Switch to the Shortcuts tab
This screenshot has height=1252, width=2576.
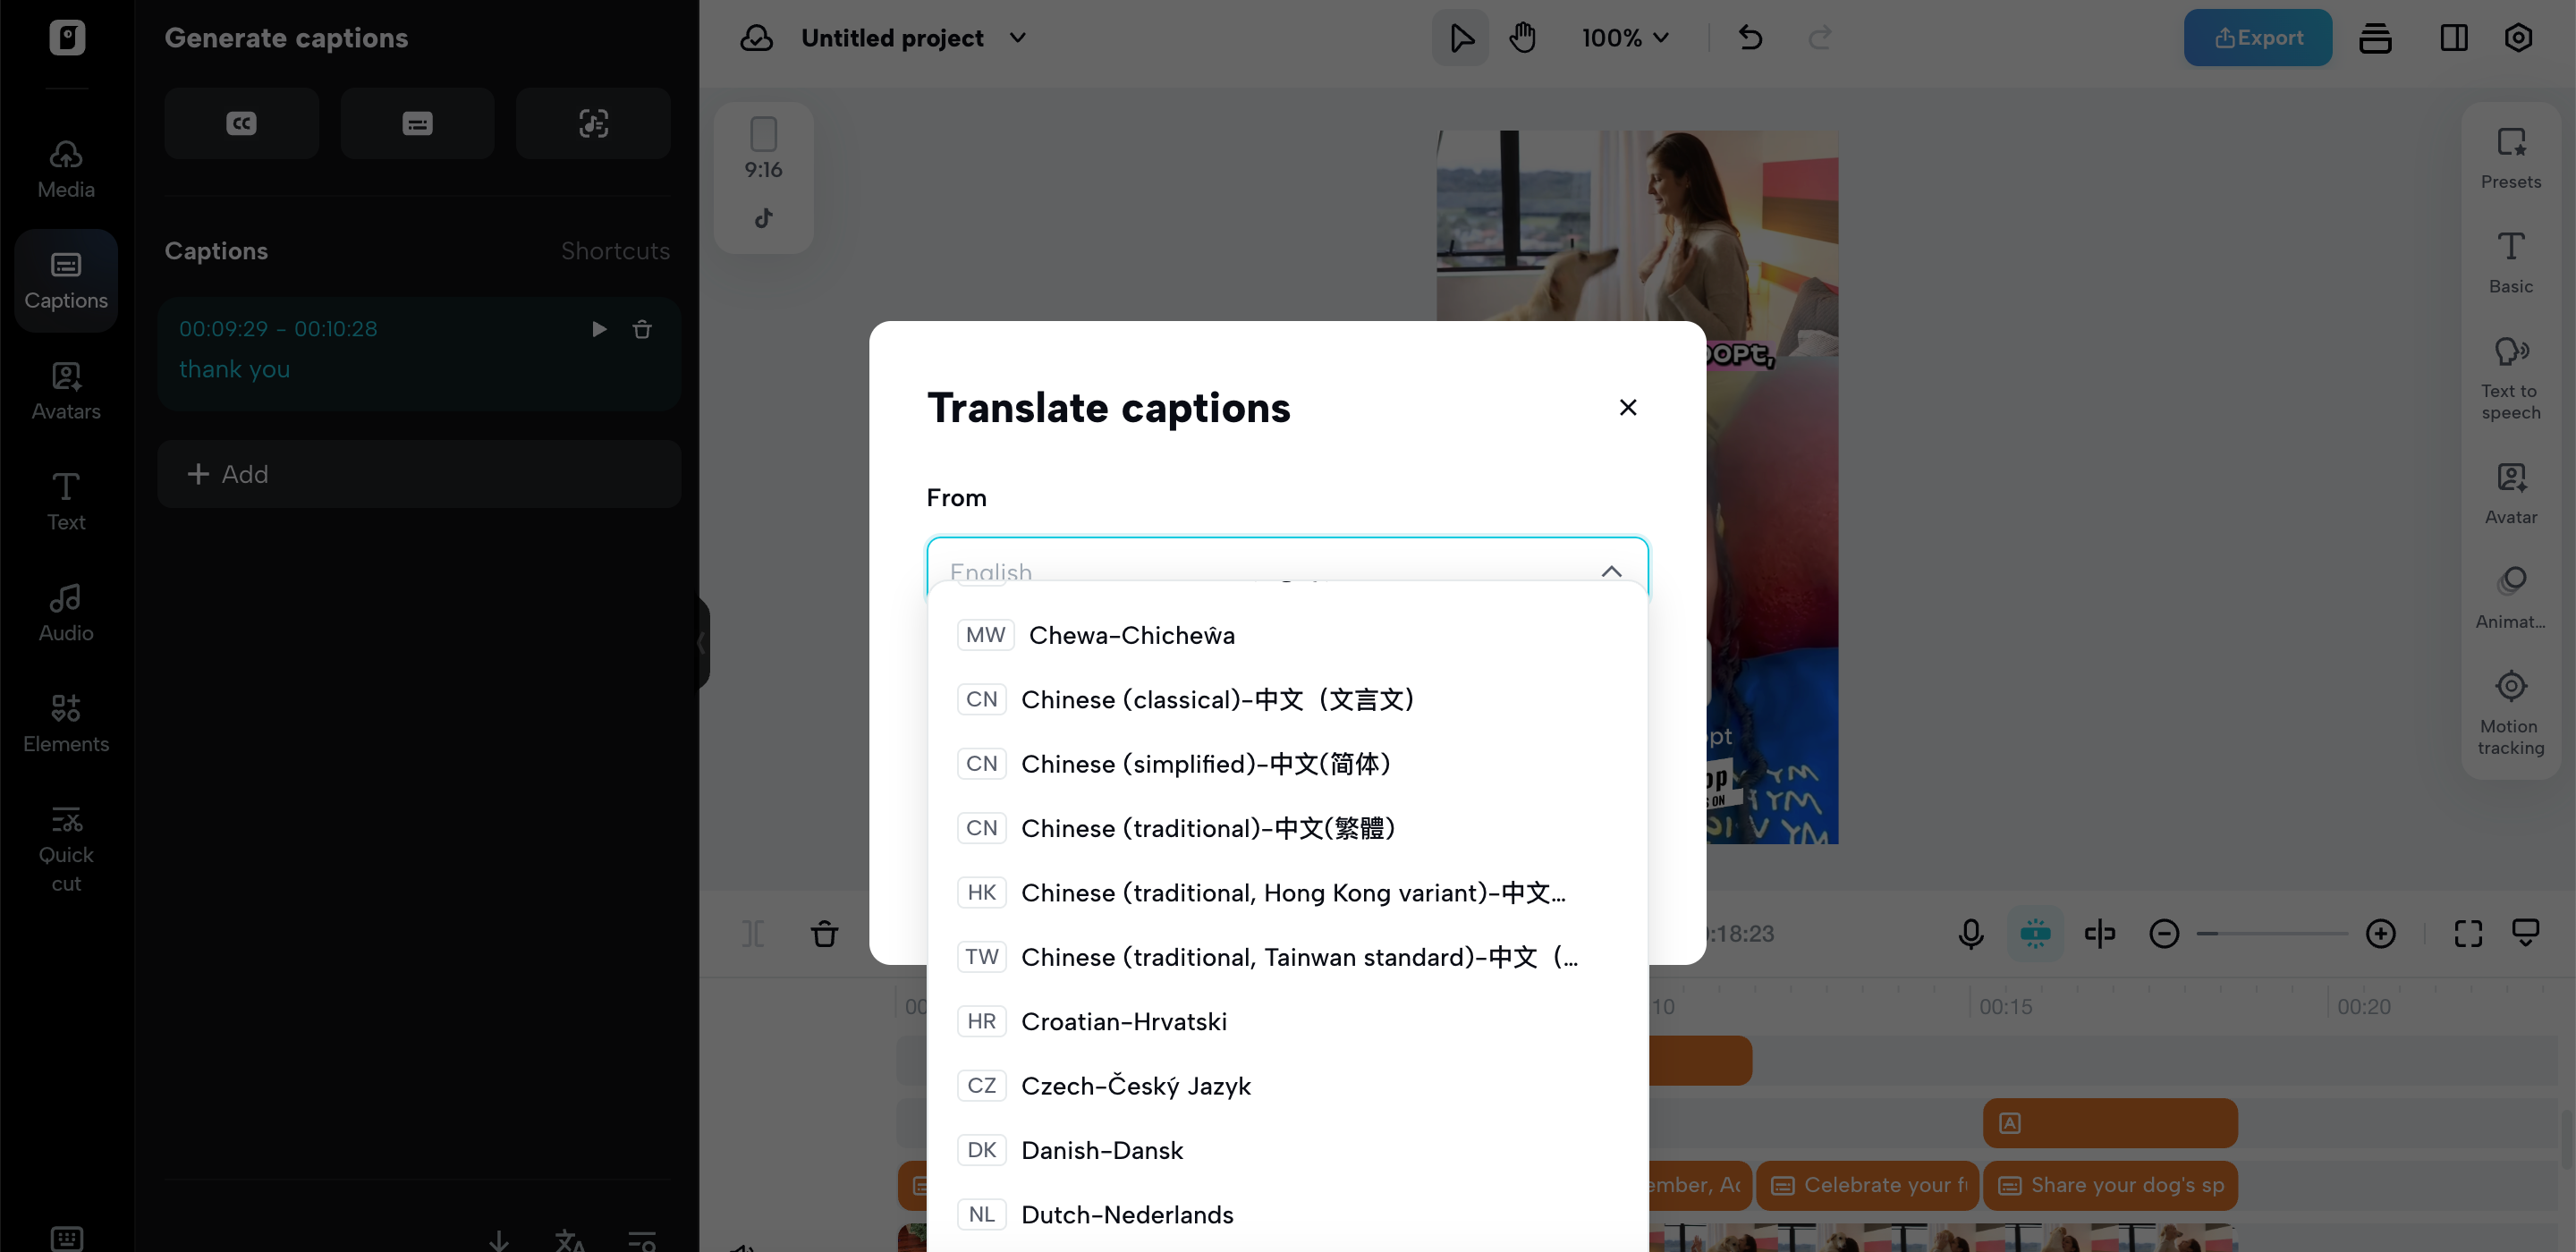pyautogui.click(x=615, y=250)
